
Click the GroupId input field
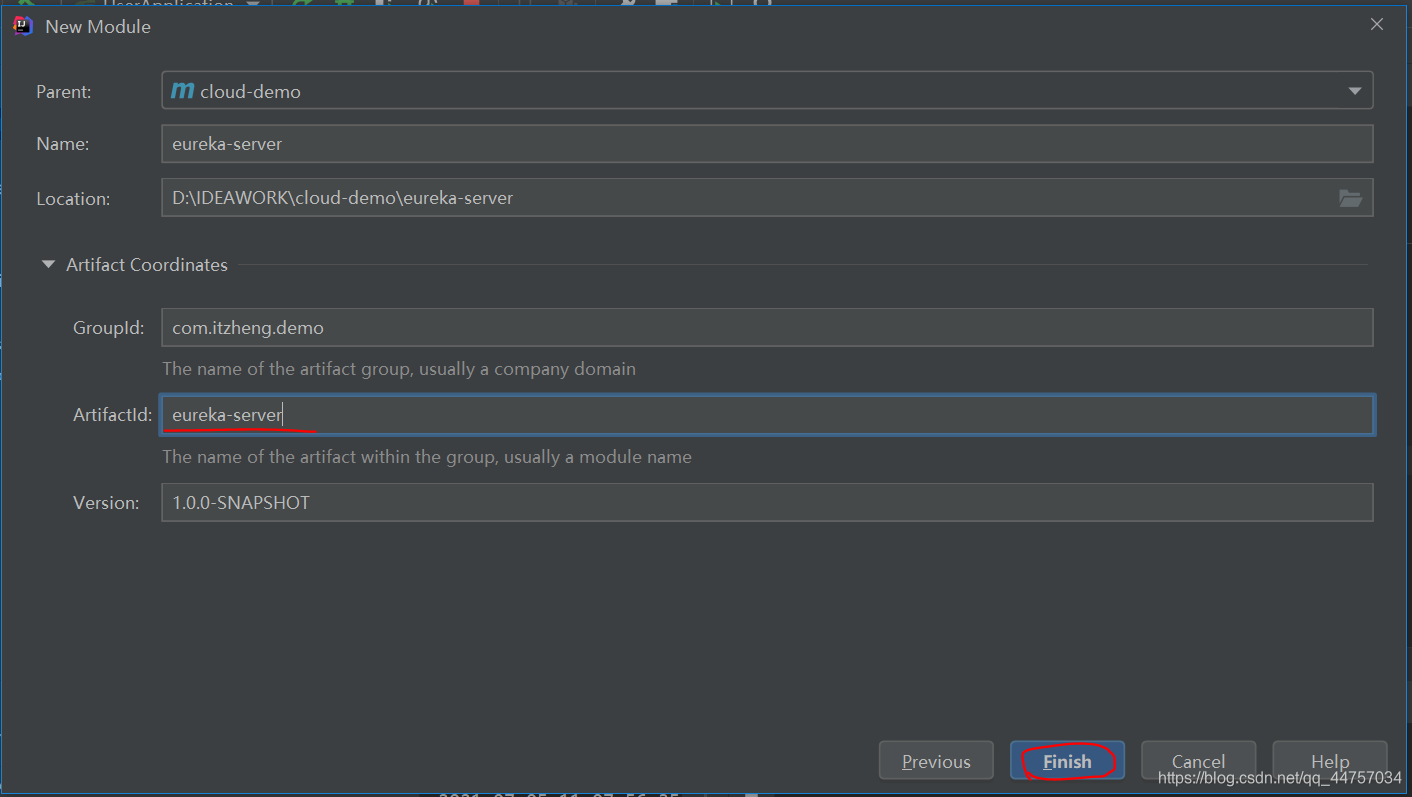coord(767,328)
